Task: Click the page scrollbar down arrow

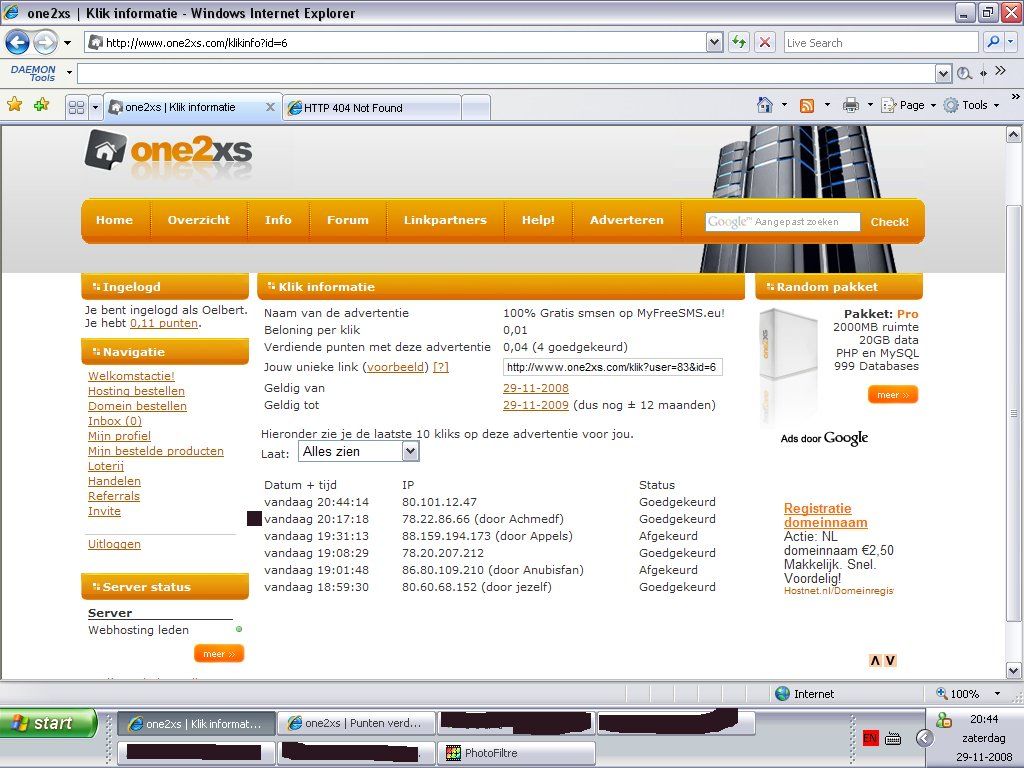Action: [1014, 670]
